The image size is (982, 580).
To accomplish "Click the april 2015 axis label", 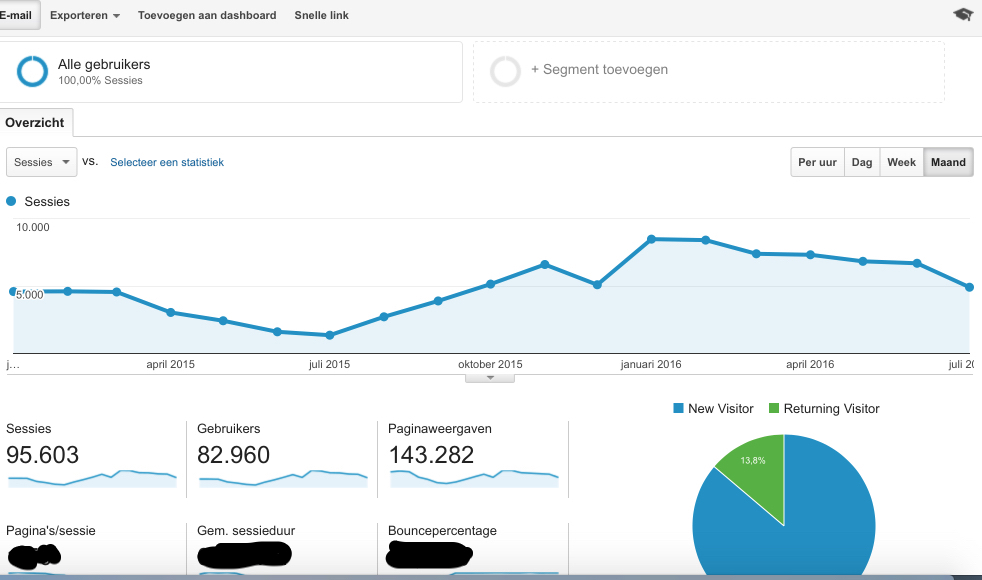I will click(x=170, y=364).
